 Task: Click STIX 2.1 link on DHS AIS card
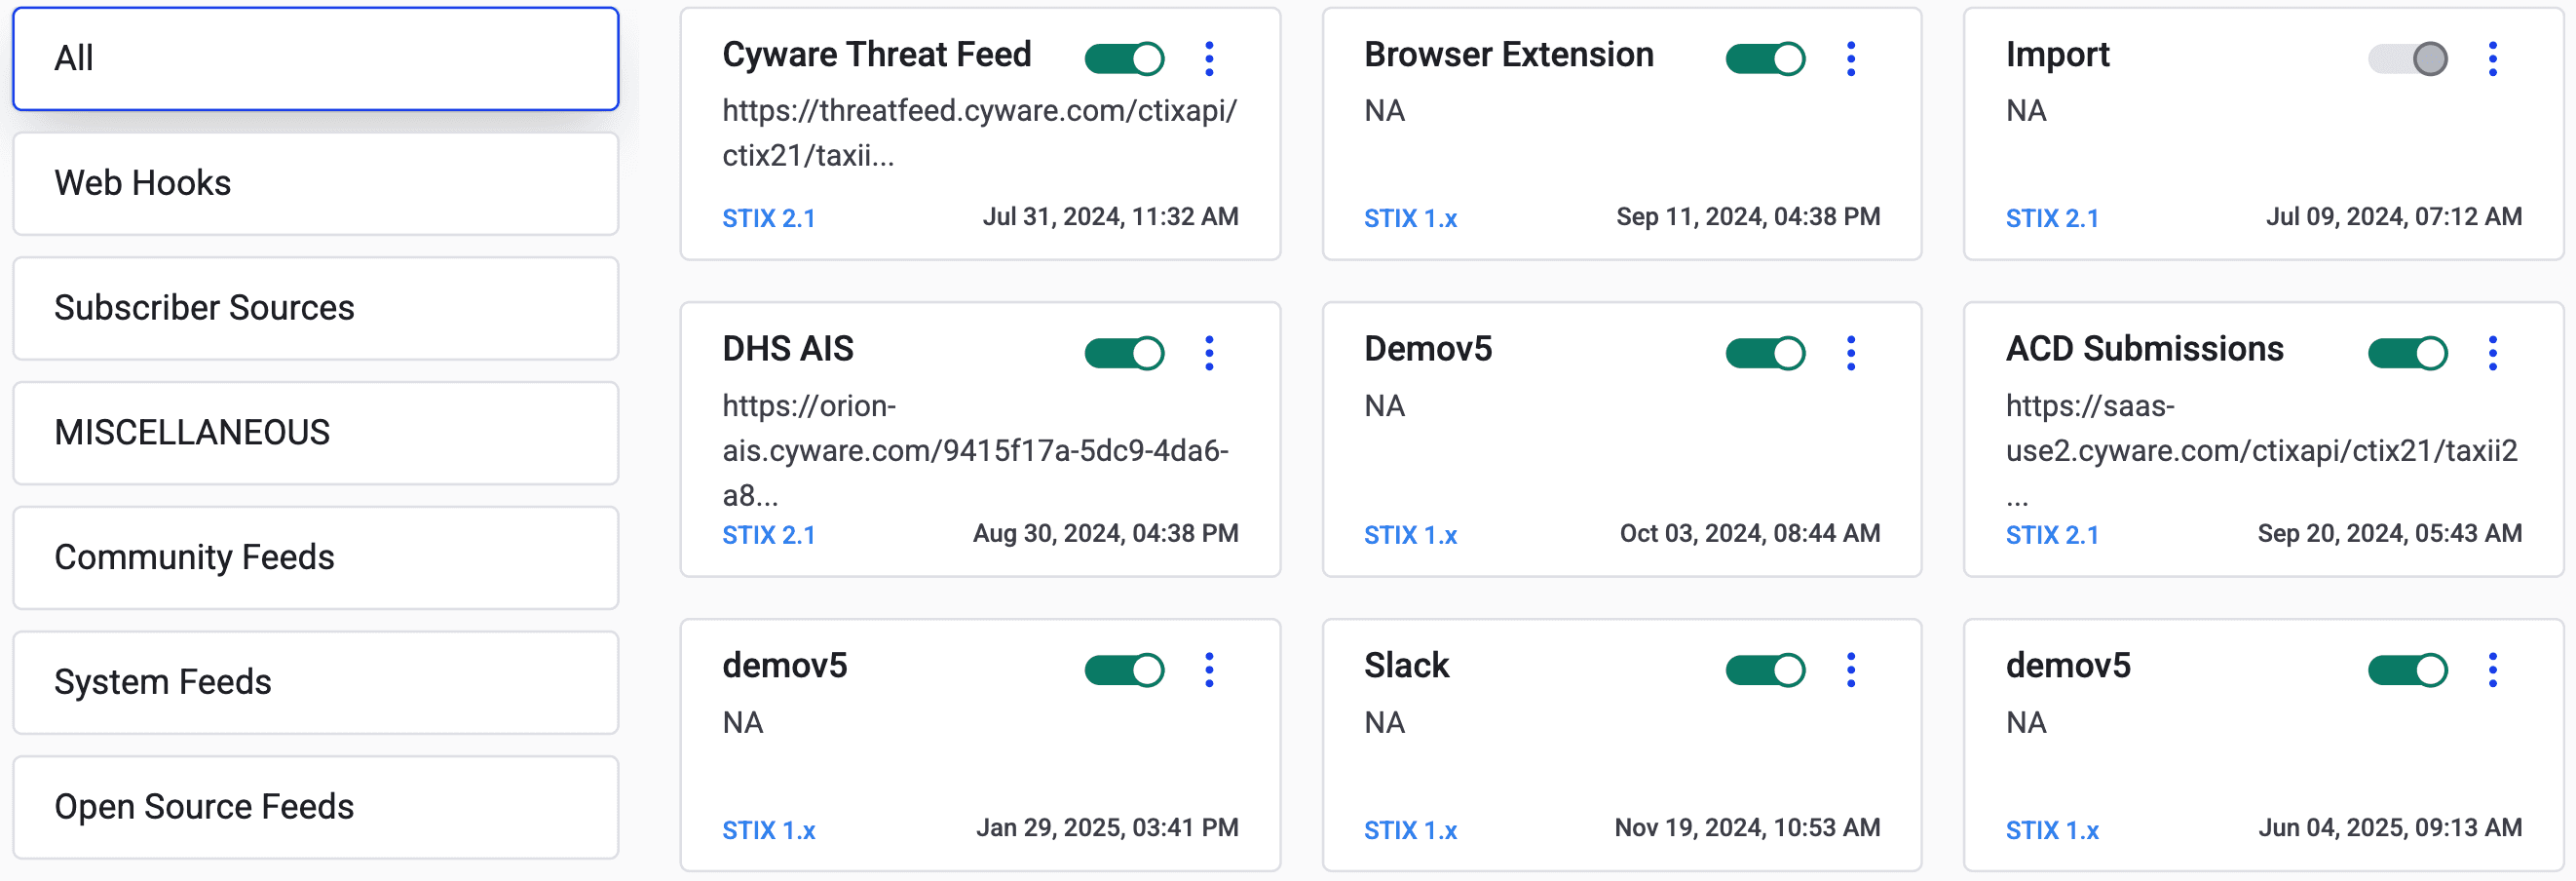(x=769, y=535)
